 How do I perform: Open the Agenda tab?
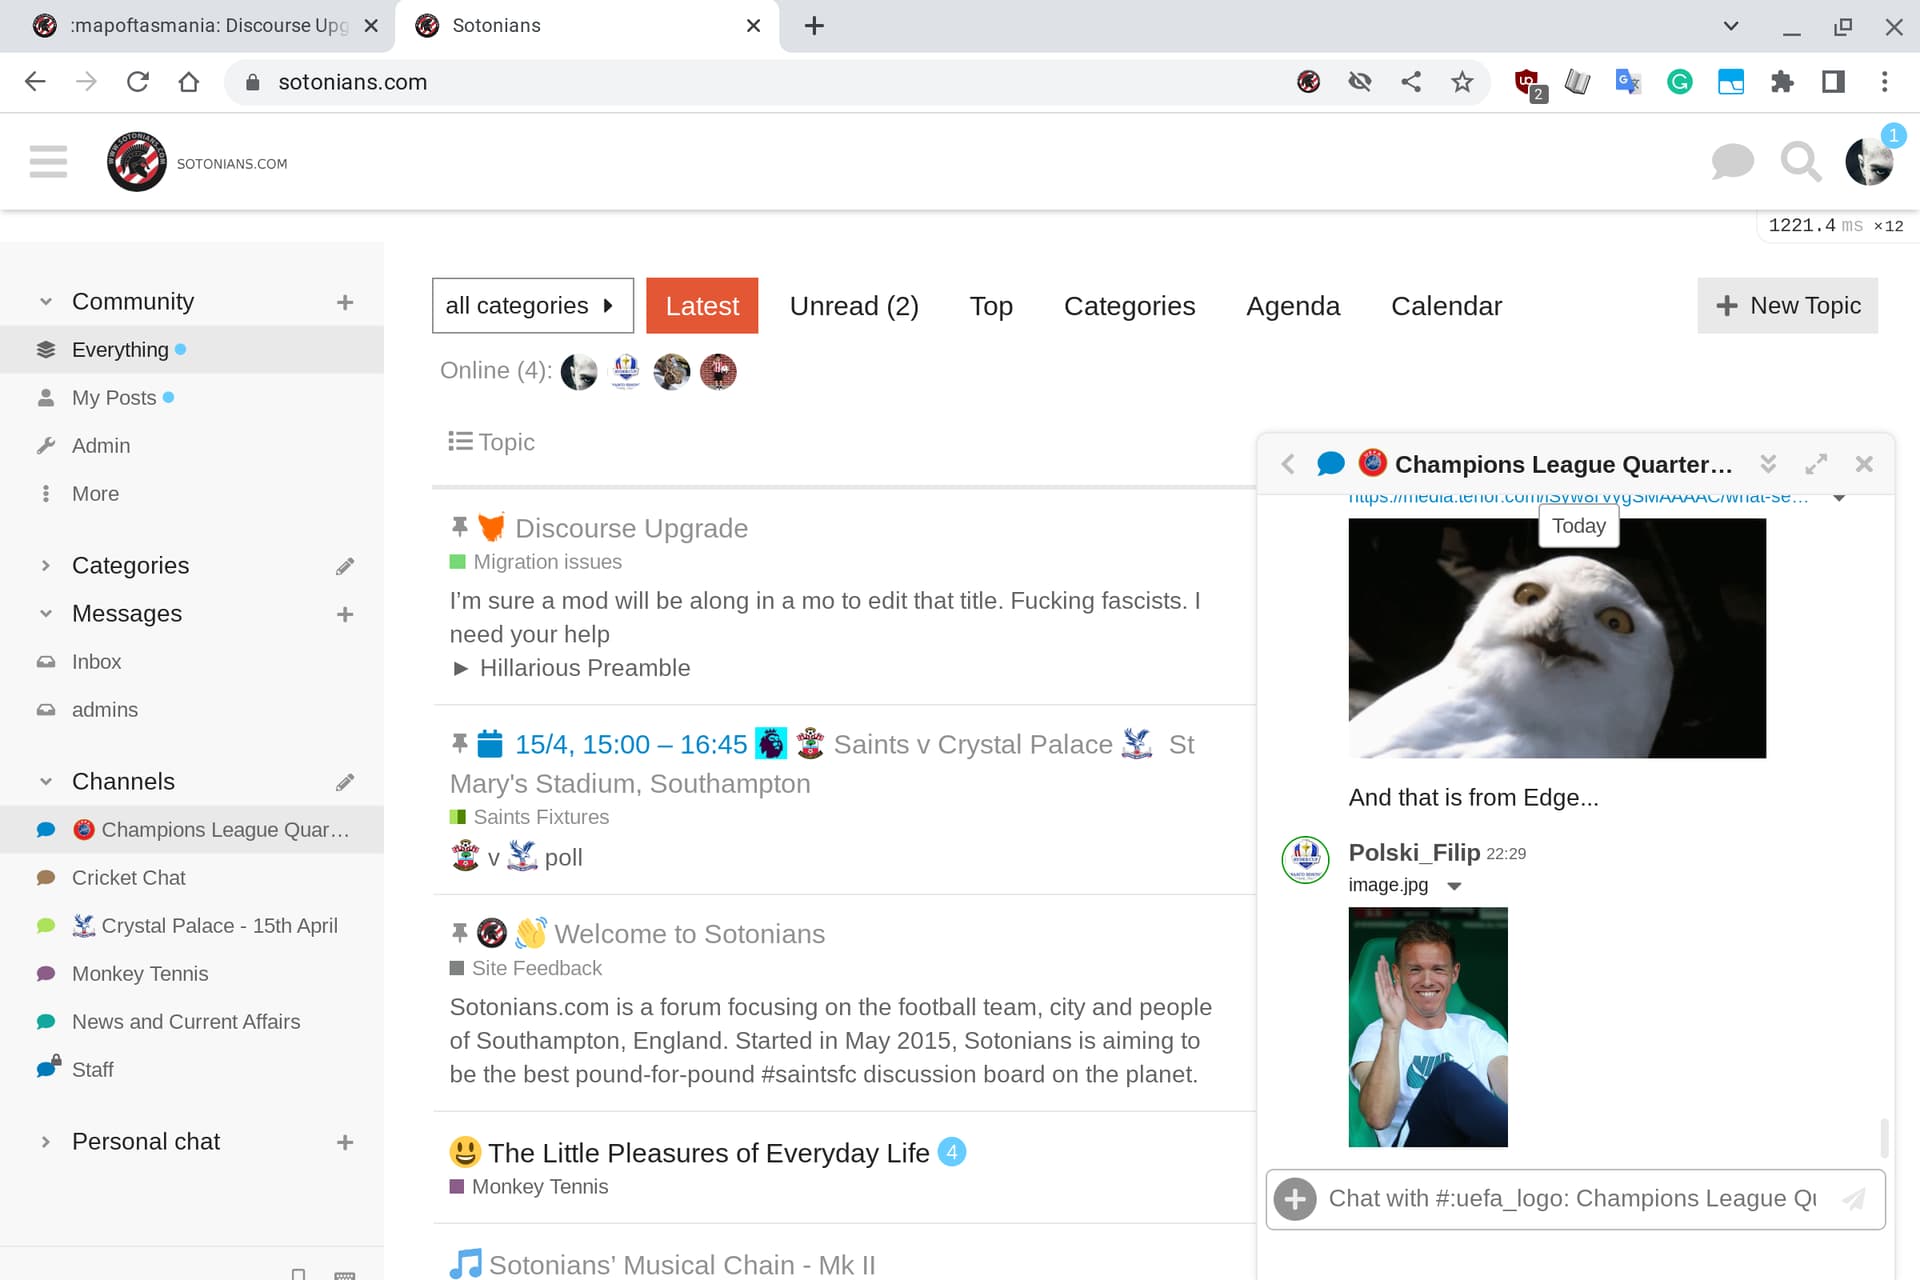pyautogui.click(x=1293, y=306)
